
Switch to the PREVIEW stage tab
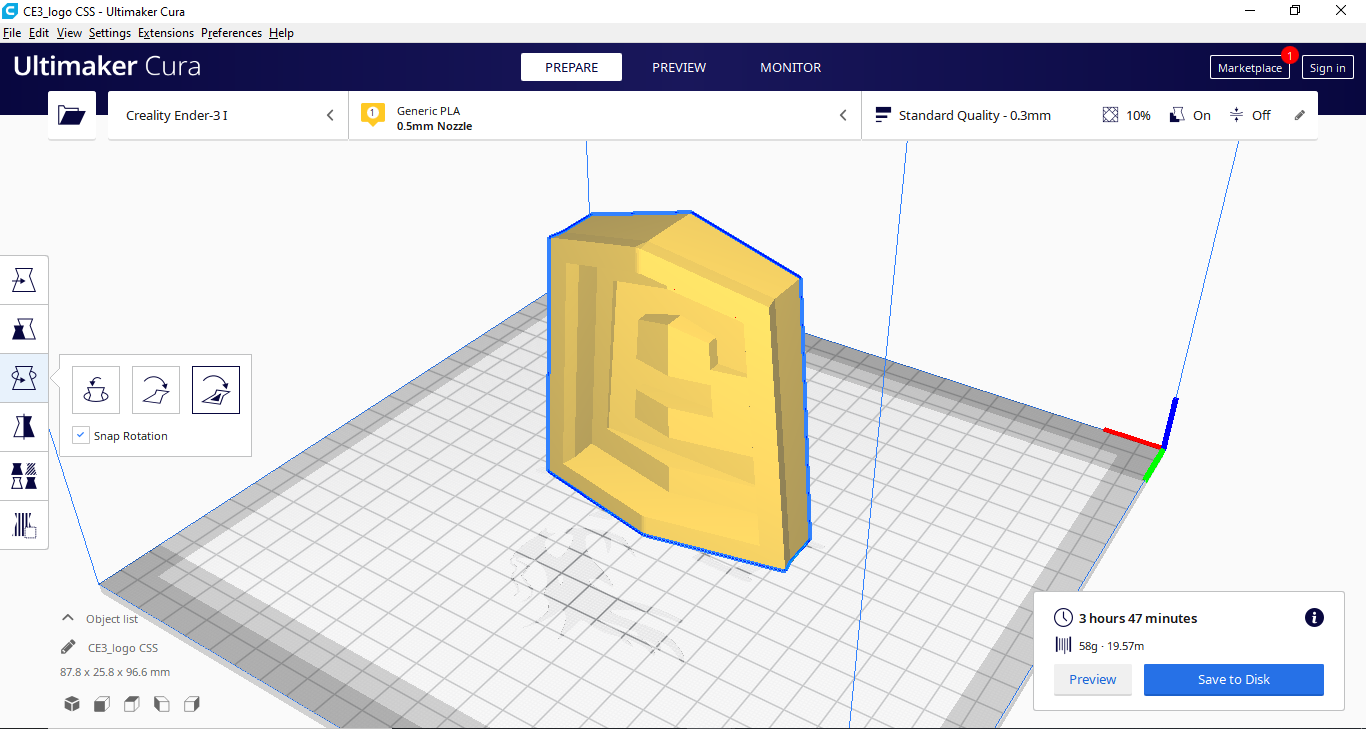coord(679,67)
